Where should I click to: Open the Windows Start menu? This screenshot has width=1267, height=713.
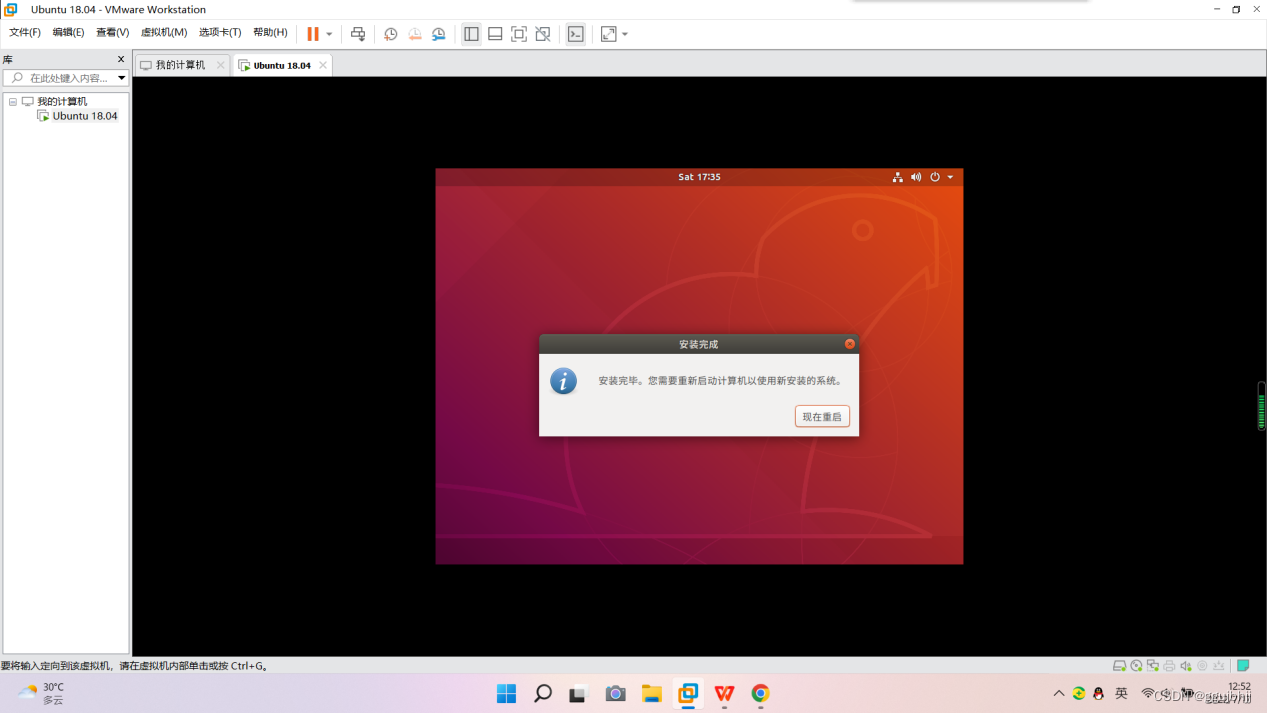click(507, 693)
